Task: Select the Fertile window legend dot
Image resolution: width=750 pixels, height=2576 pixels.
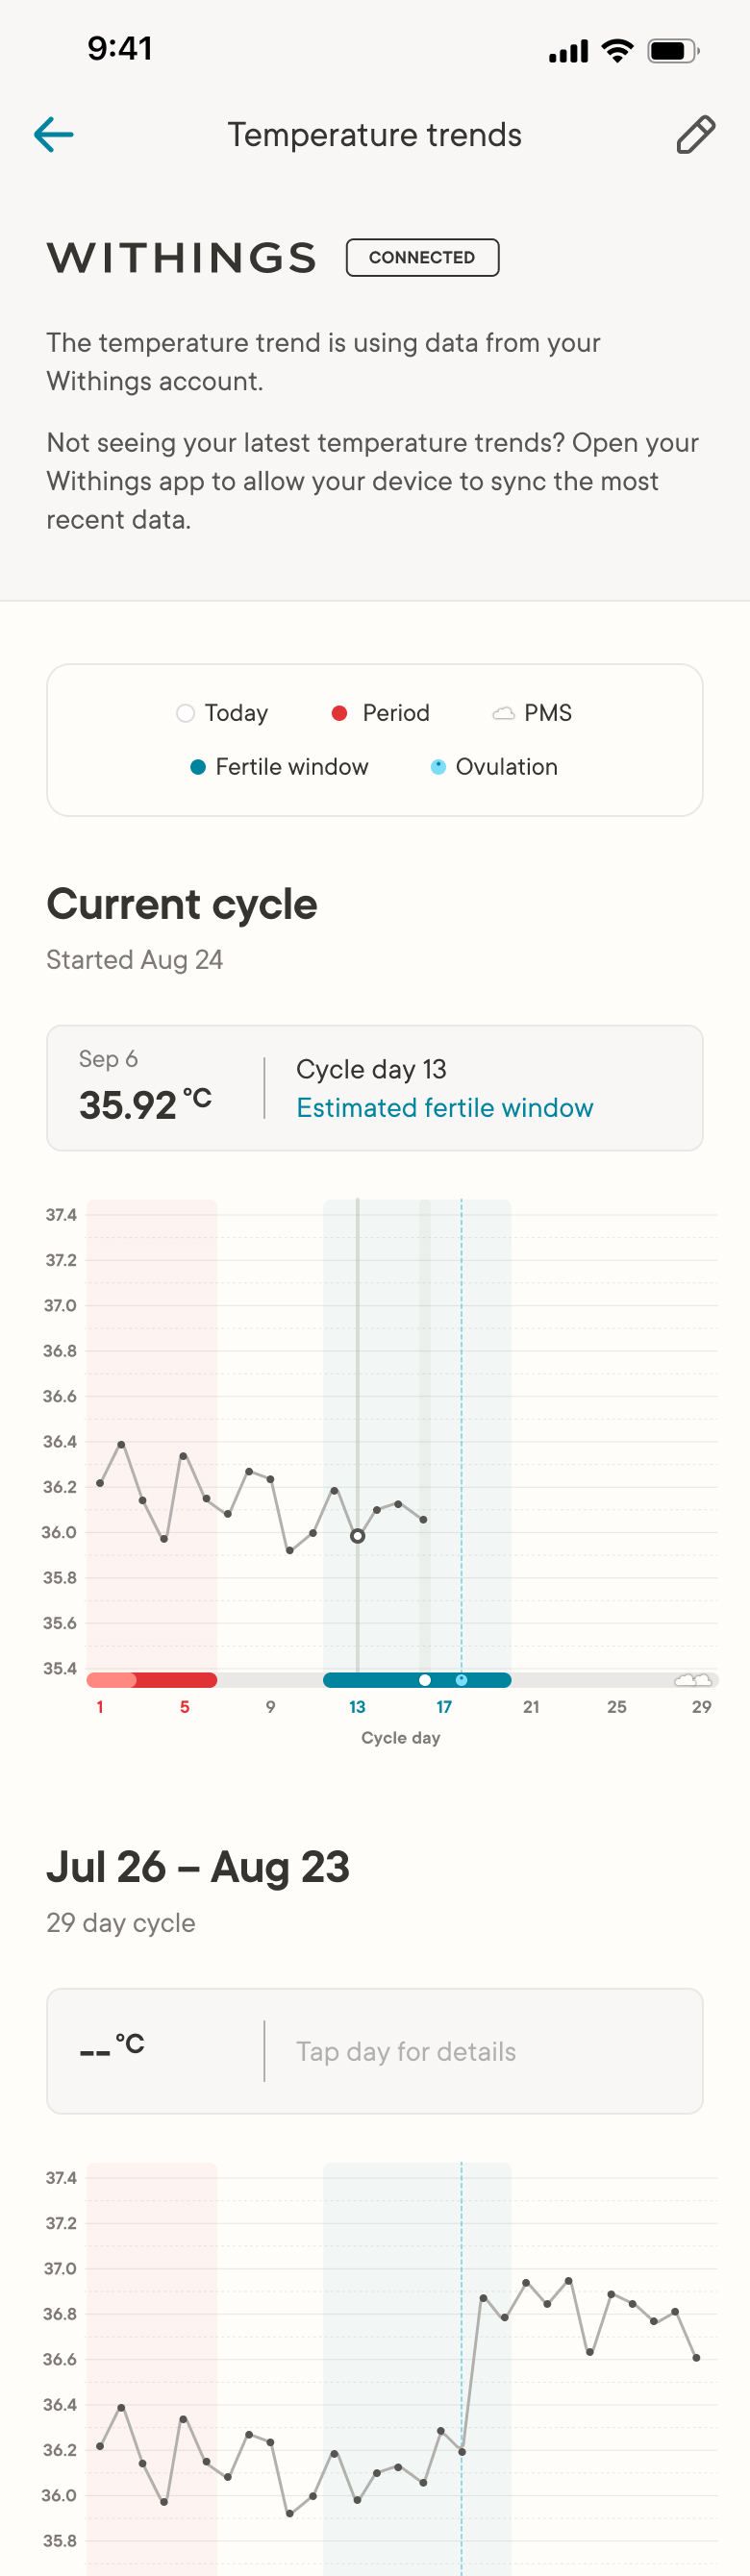Action: [x=201, y=767]
